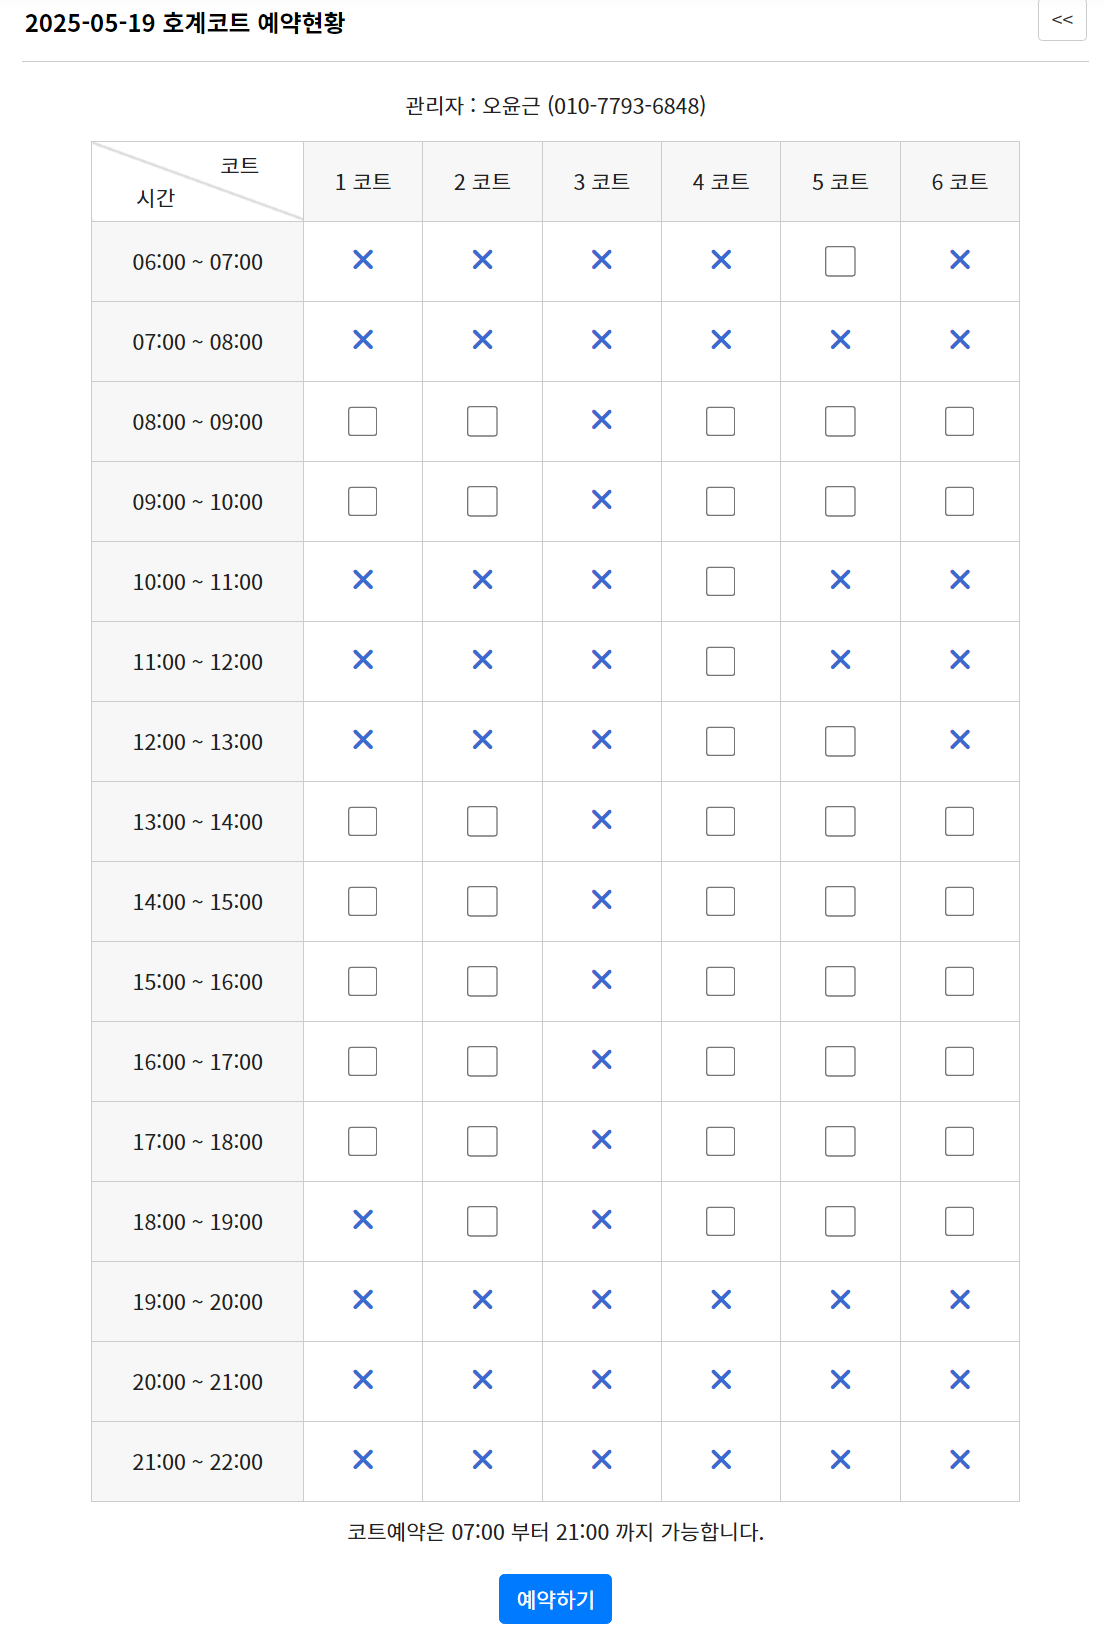Click the X mark on court 3 at 08:00
This screenshot has width=1104, height=1642.
pyautogui.click(x=601, y=420)
